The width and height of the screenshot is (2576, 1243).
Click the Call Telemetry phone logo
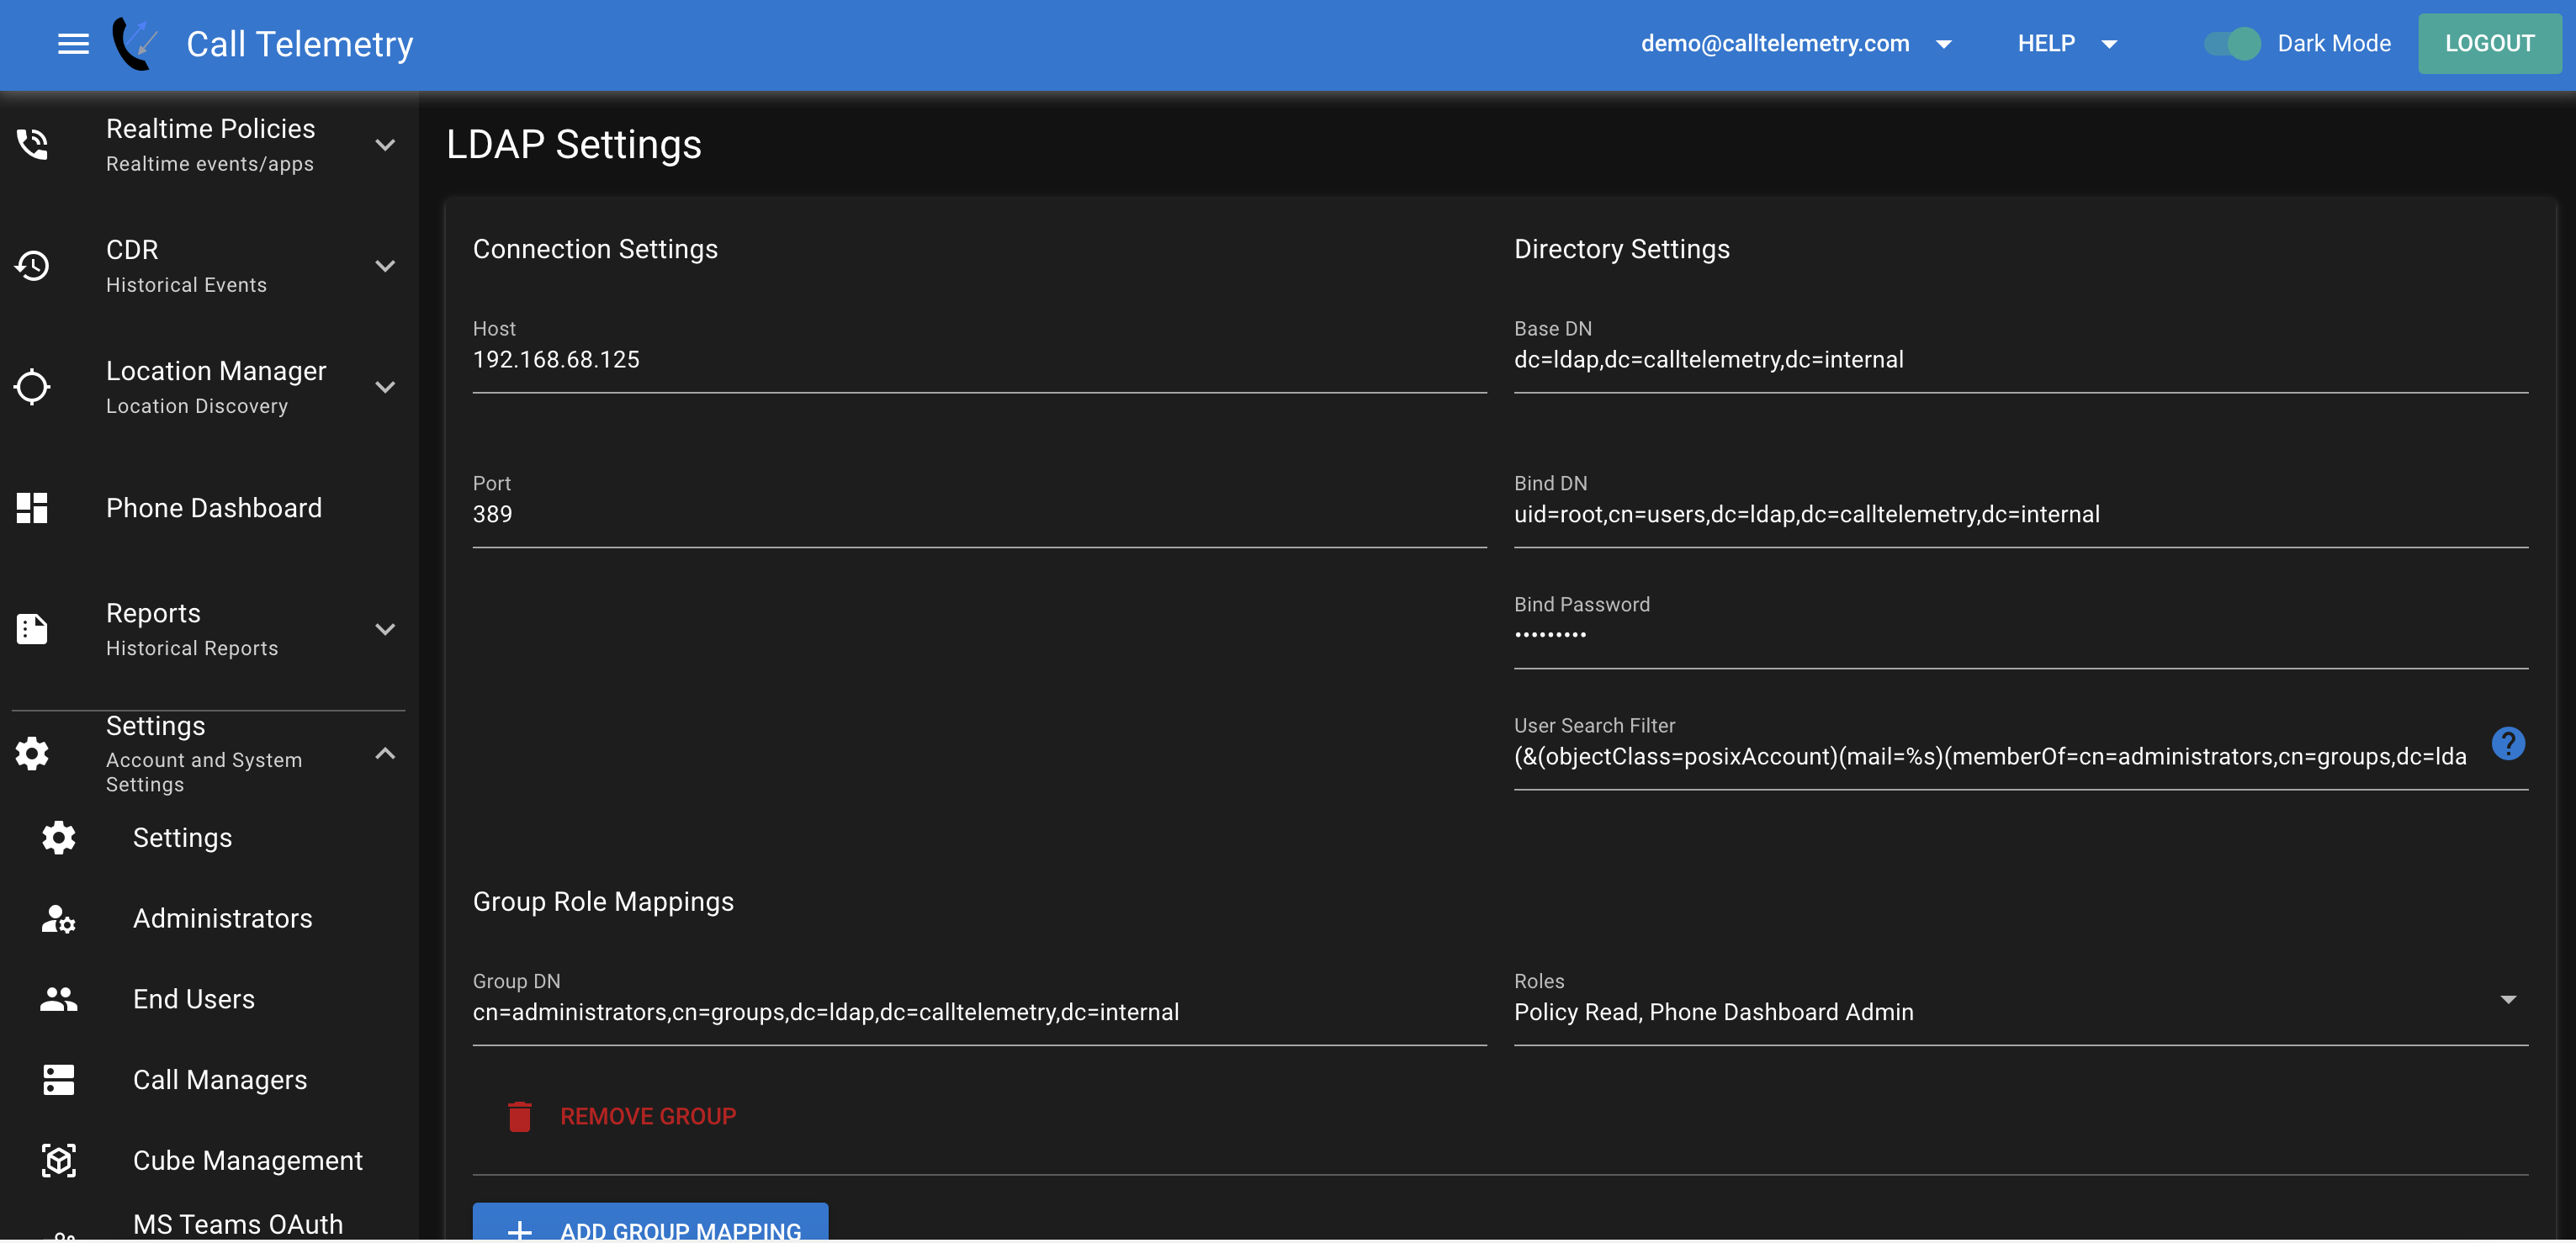point(134,44)
